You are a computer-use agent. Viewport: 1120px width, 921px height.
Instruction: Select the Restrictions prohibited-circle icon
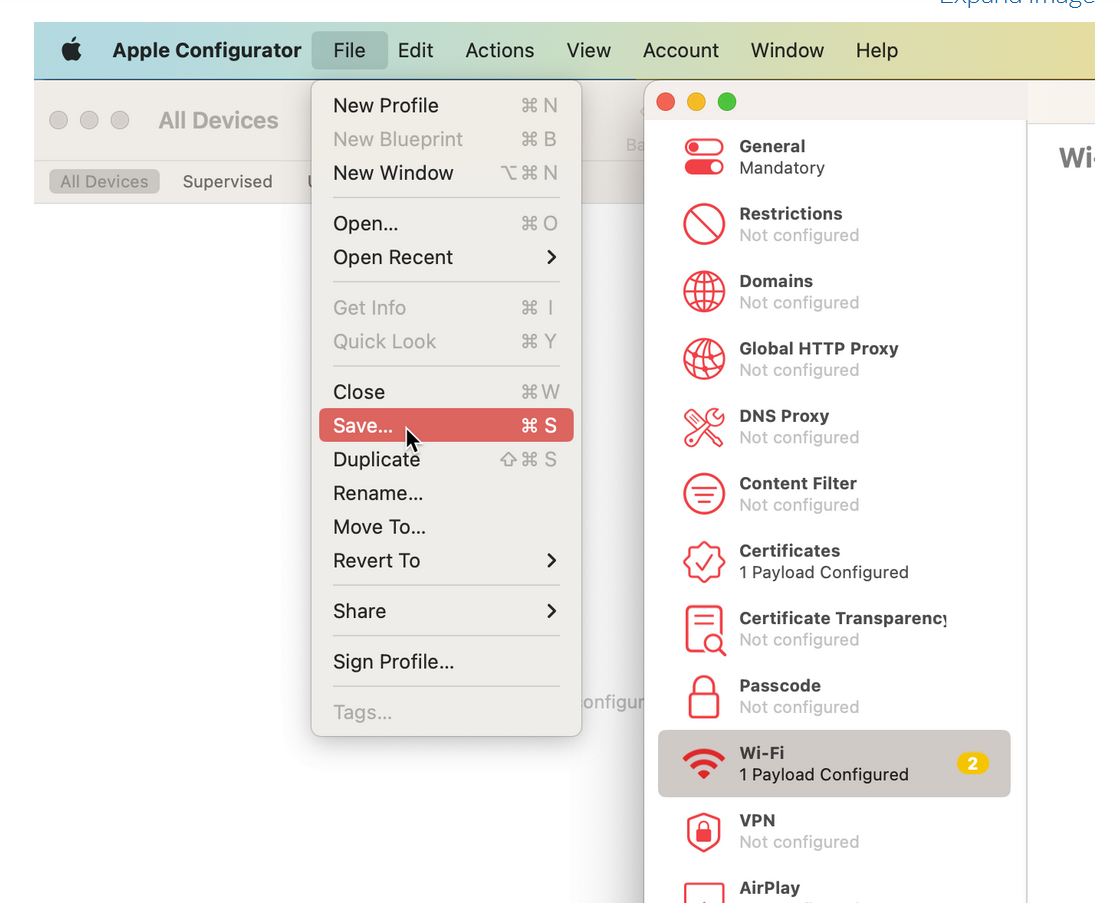tap(704, 224)
